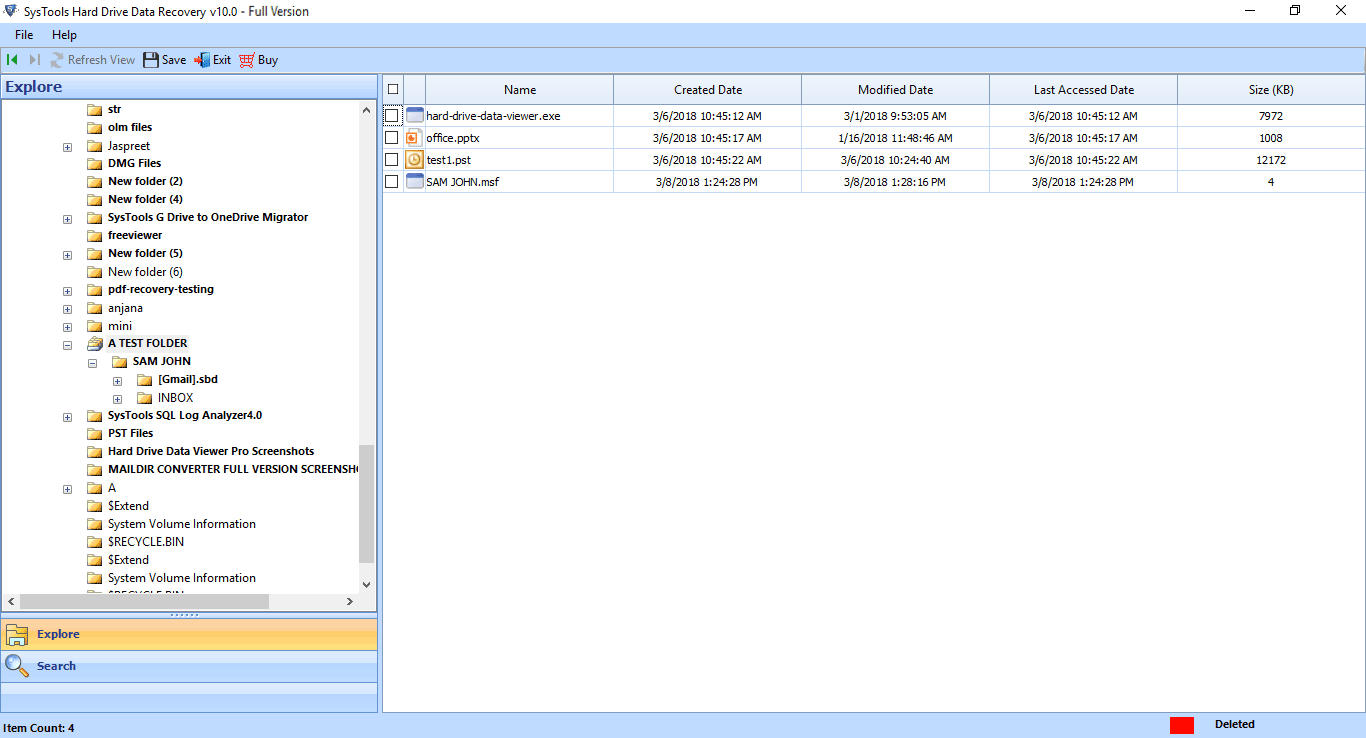The height and width of the screenshot is (738, 1366).
Task: Click the office.pptx file icon
Action: click(414, 138)
